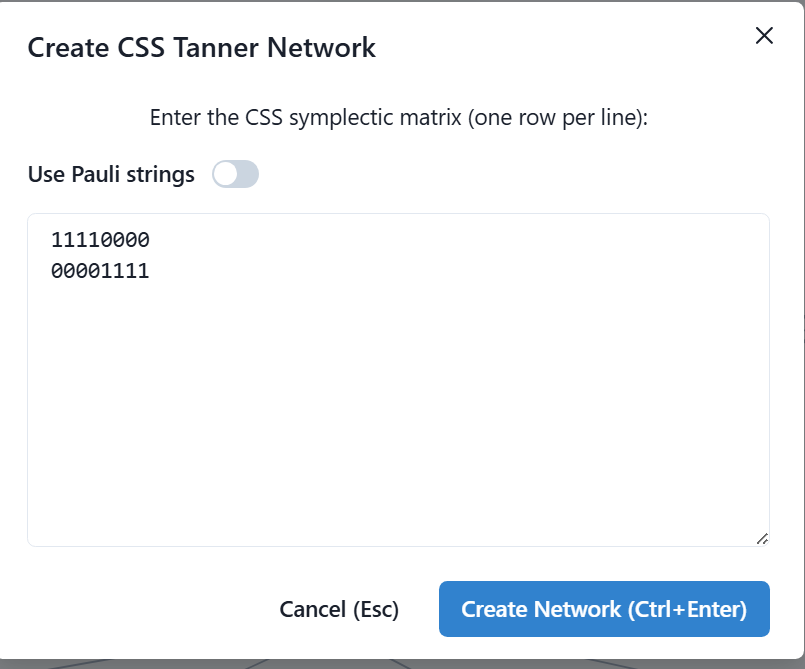The width and height of the screenshot is (805, 669).
Task: Grab the text area resize handle
Action: (x=762, y=539)
